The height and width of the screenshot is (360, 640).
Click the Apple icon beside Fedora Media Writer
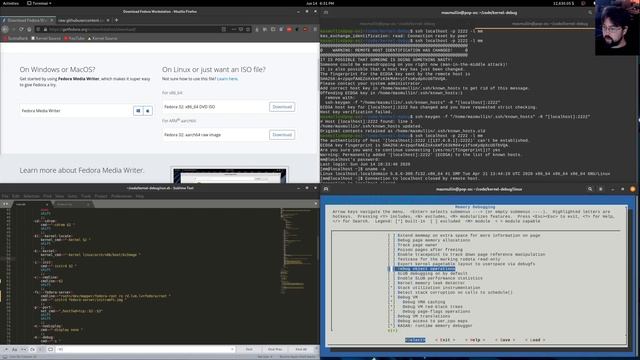click(148, 111)
